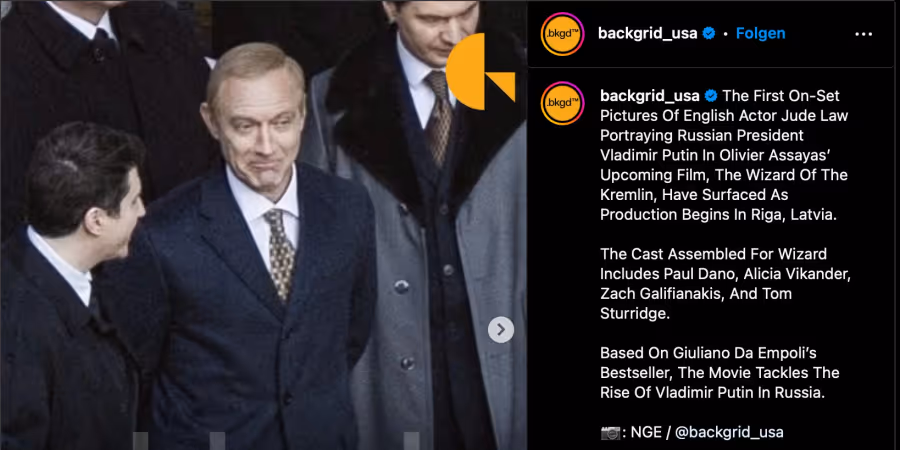Open backgrid_usa profile picture in post header
The width and height of the screenshot is (900, 450).
point(562,34)
